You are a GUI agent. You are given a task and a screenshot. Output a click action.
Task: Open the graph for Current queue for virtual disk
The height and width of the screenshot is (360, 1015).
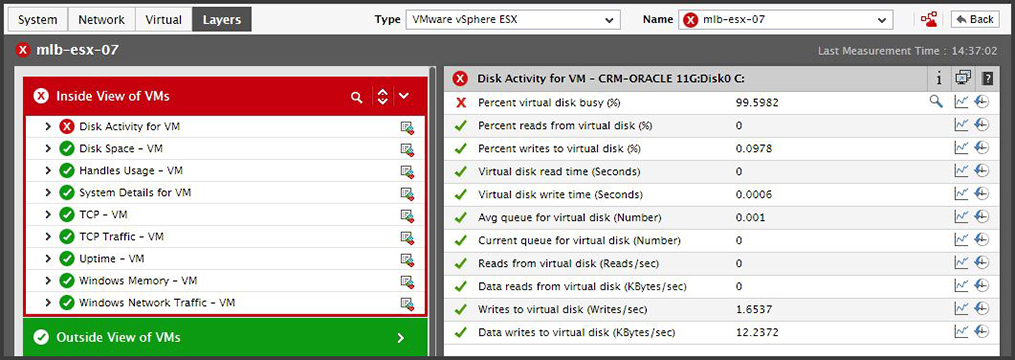pyautogui.click(x=961, y=240)
